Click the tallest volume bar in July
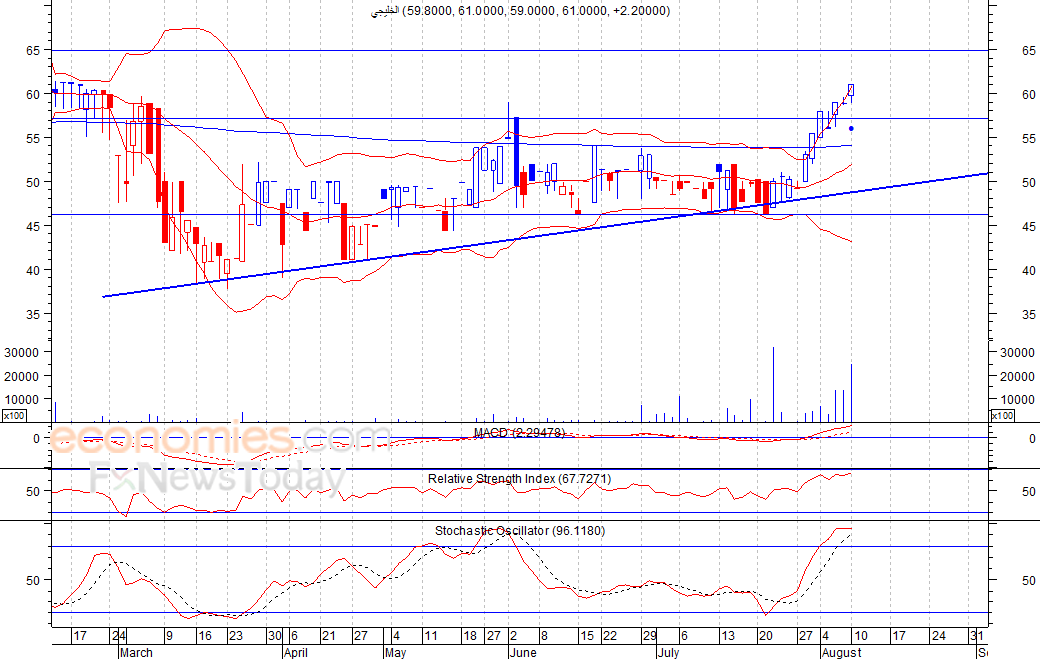Image resolution: width=1040 pixels, height=659 pixels. pos(773,384)
